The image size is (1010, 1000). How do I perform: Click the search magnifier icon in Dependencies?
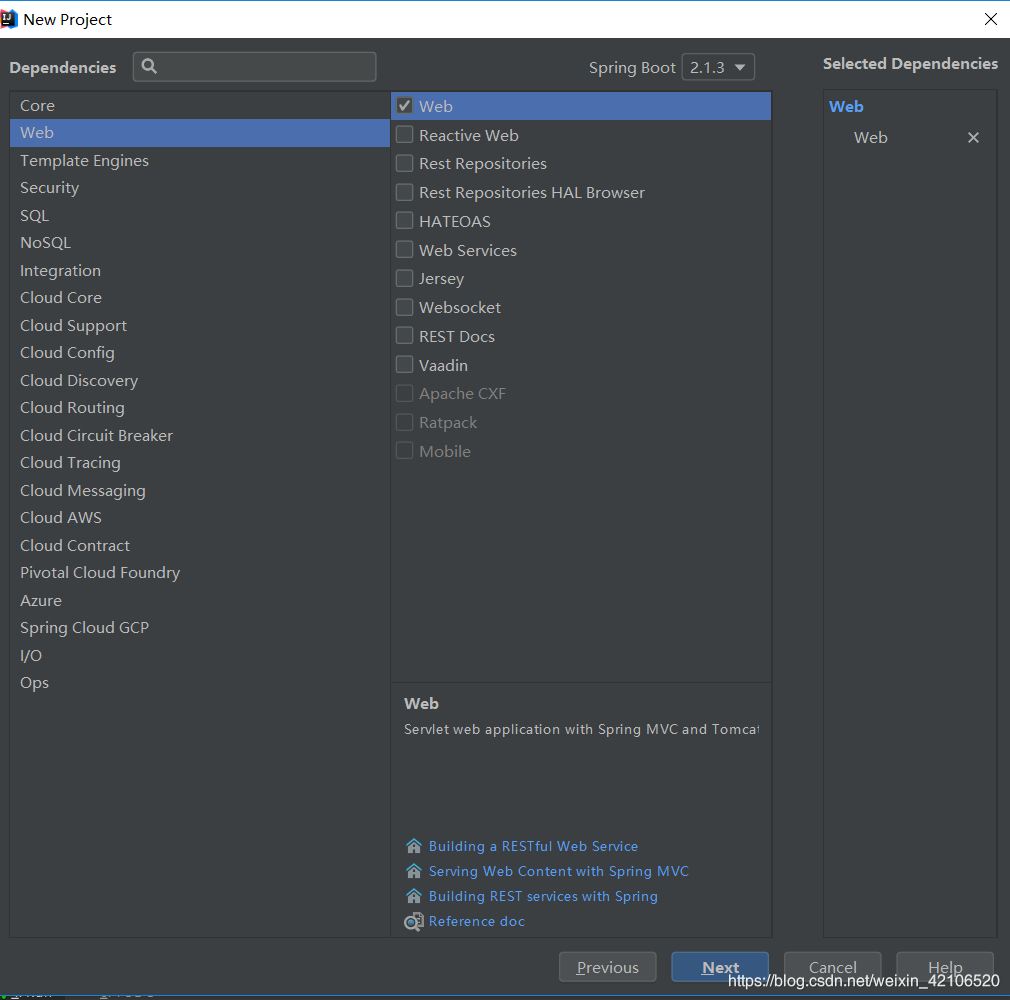[149, 66]
